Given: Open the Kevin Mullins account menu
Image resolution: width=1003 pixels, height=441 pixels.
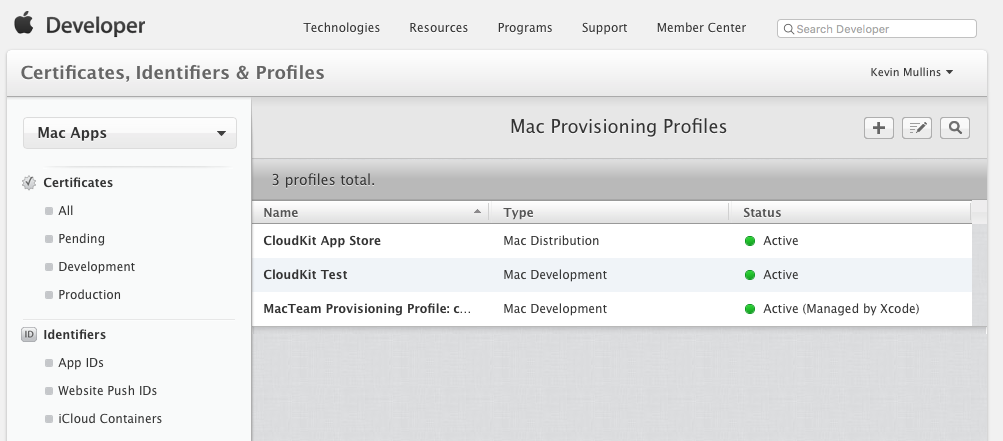Looking at the screenshot, I should [912, 72].
